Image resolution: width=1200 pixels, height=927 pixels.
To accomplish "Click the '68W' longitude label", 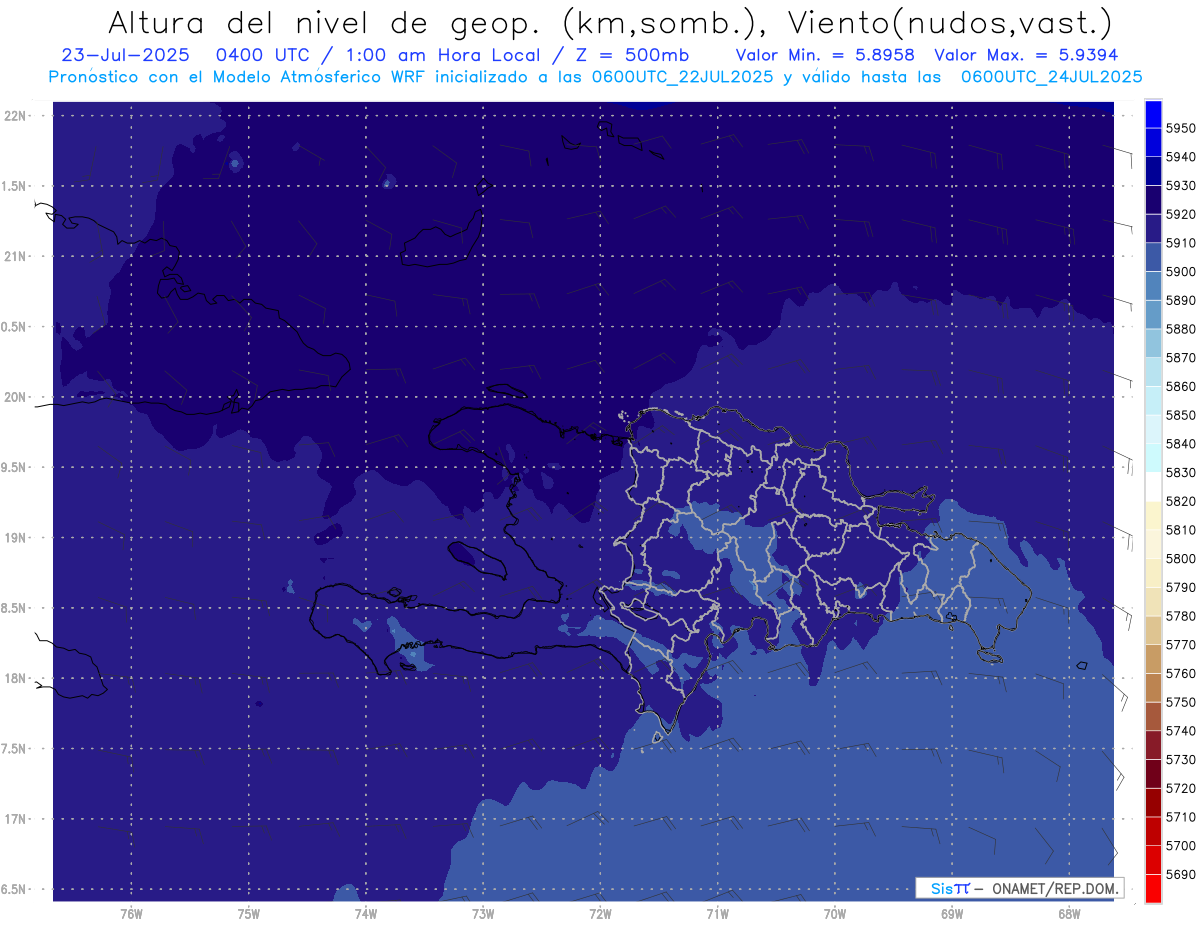I will pos(1069,914).
